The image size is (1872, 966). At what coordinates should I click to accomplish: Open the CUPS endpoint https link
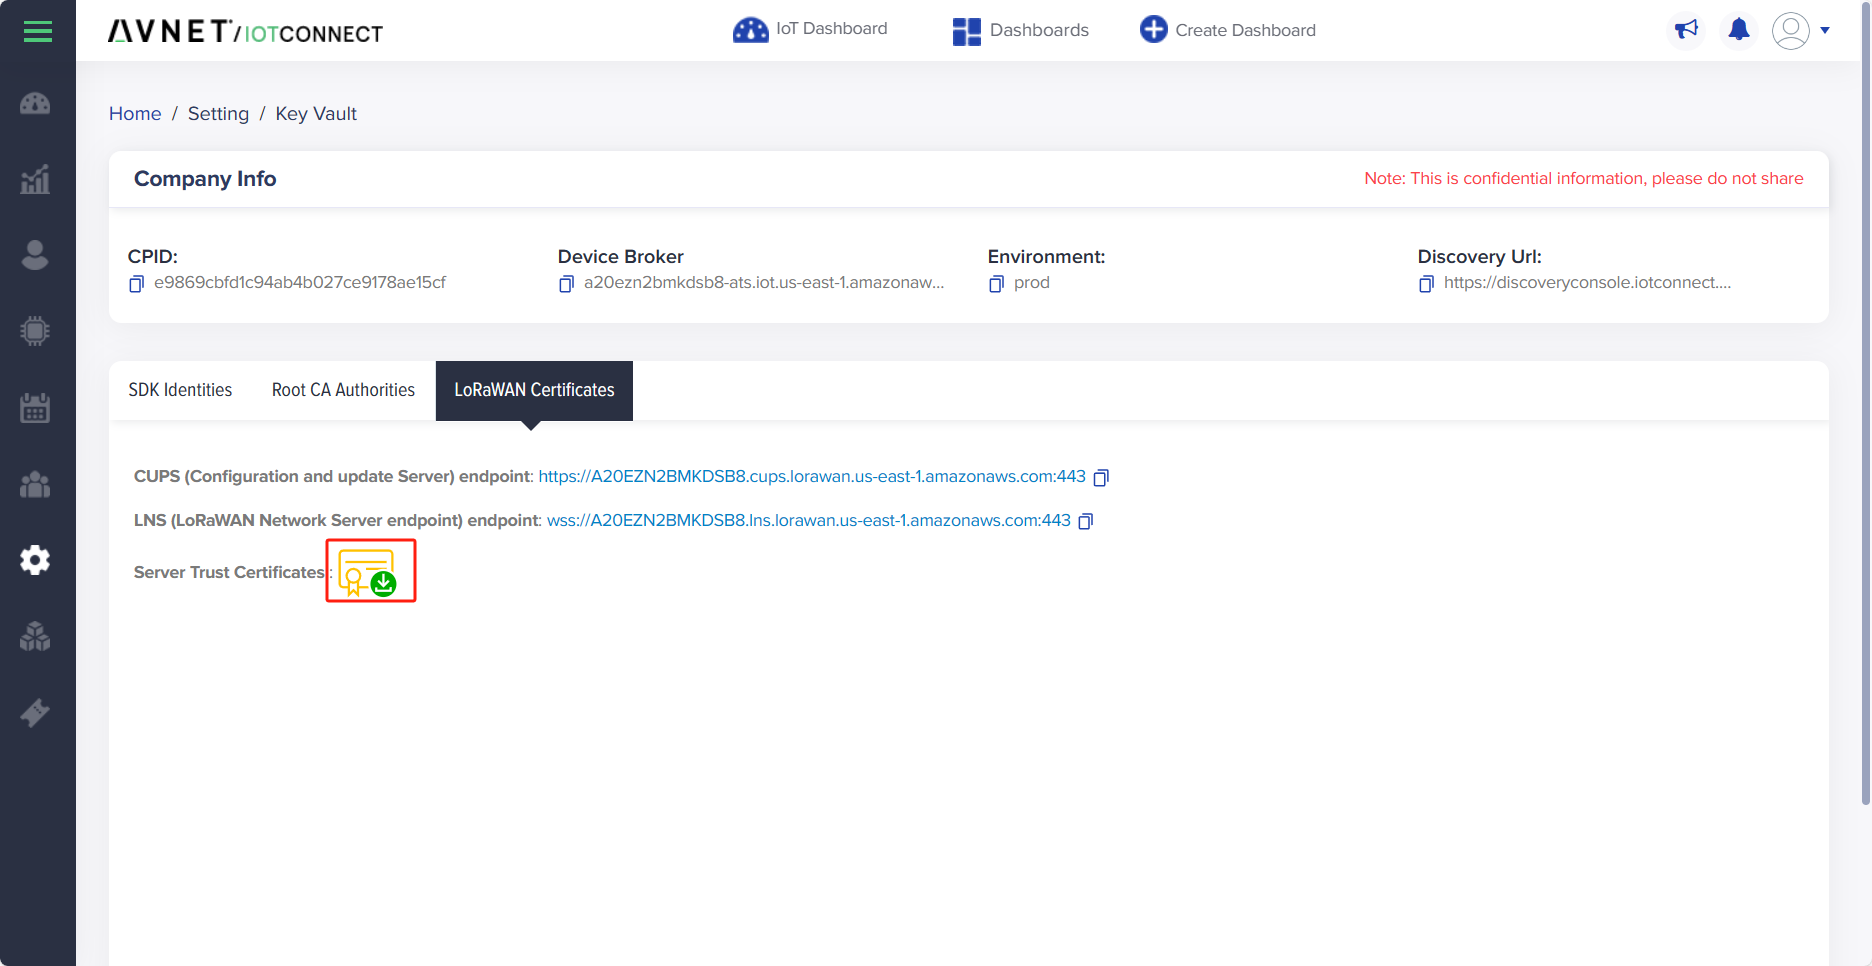coord(812,477)
